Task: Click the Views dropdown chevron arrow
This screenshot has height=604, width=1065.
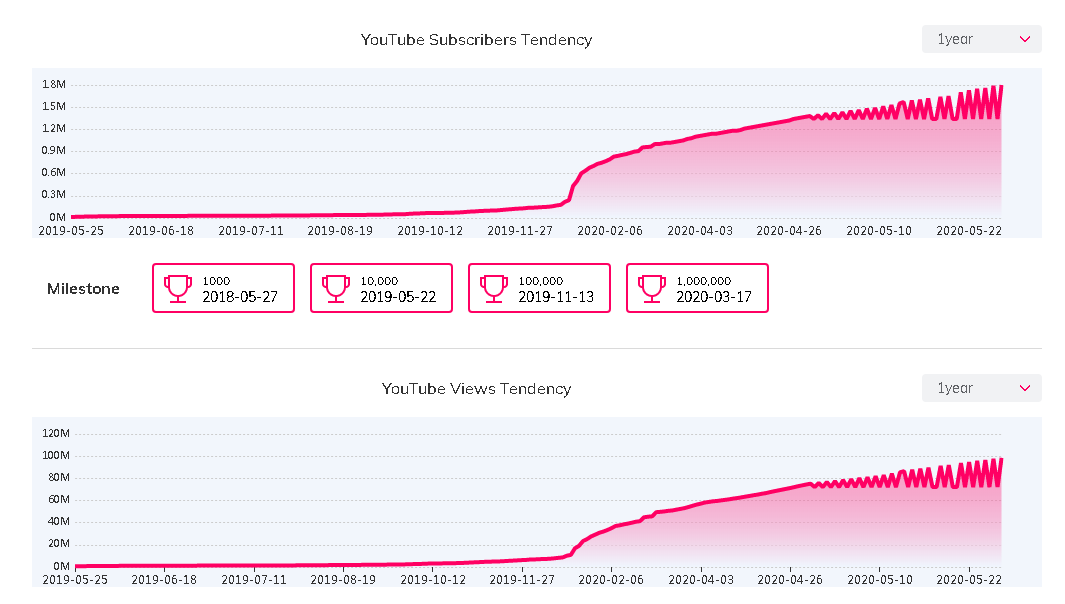Action: click(1025, 388)
